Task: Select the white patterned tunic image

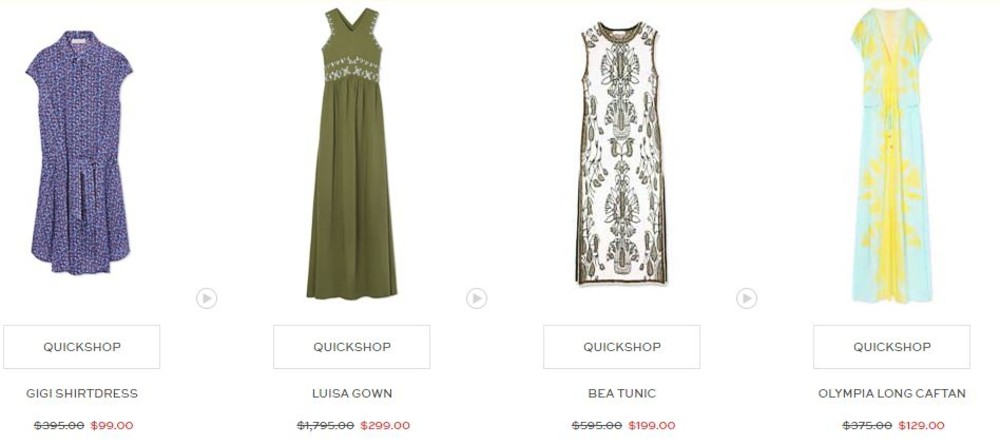Action: click(622, 153)
